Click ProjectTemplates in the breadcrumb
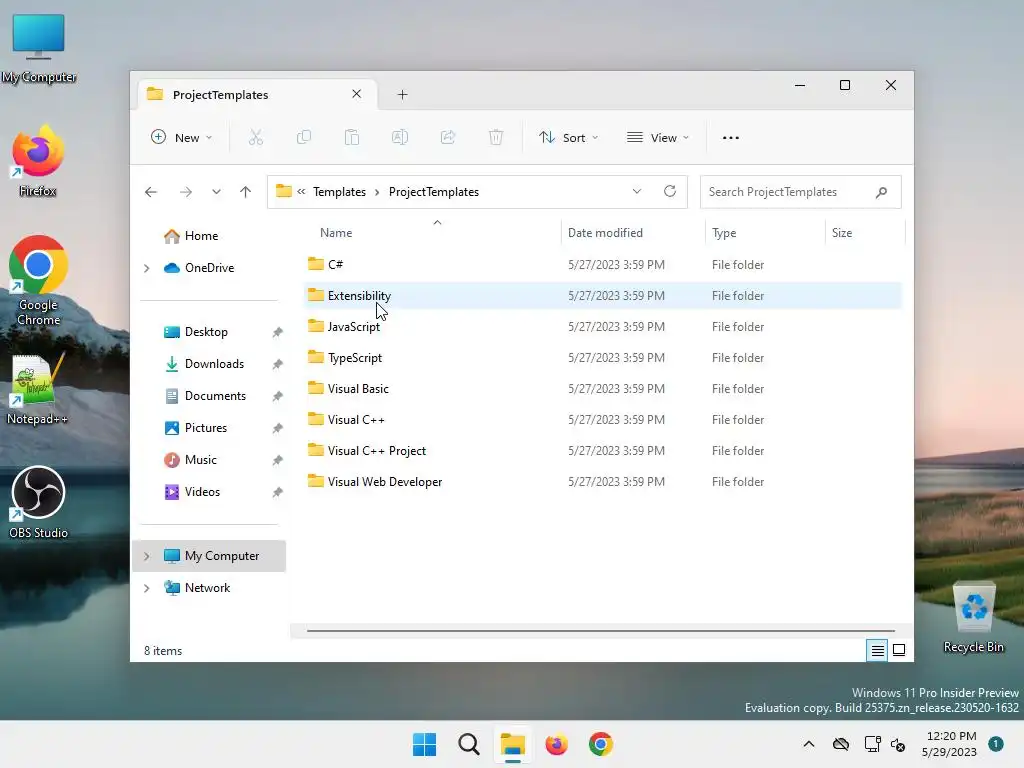Image resolution: width=1024 pixels, height=768 pixels. [434, 192]
